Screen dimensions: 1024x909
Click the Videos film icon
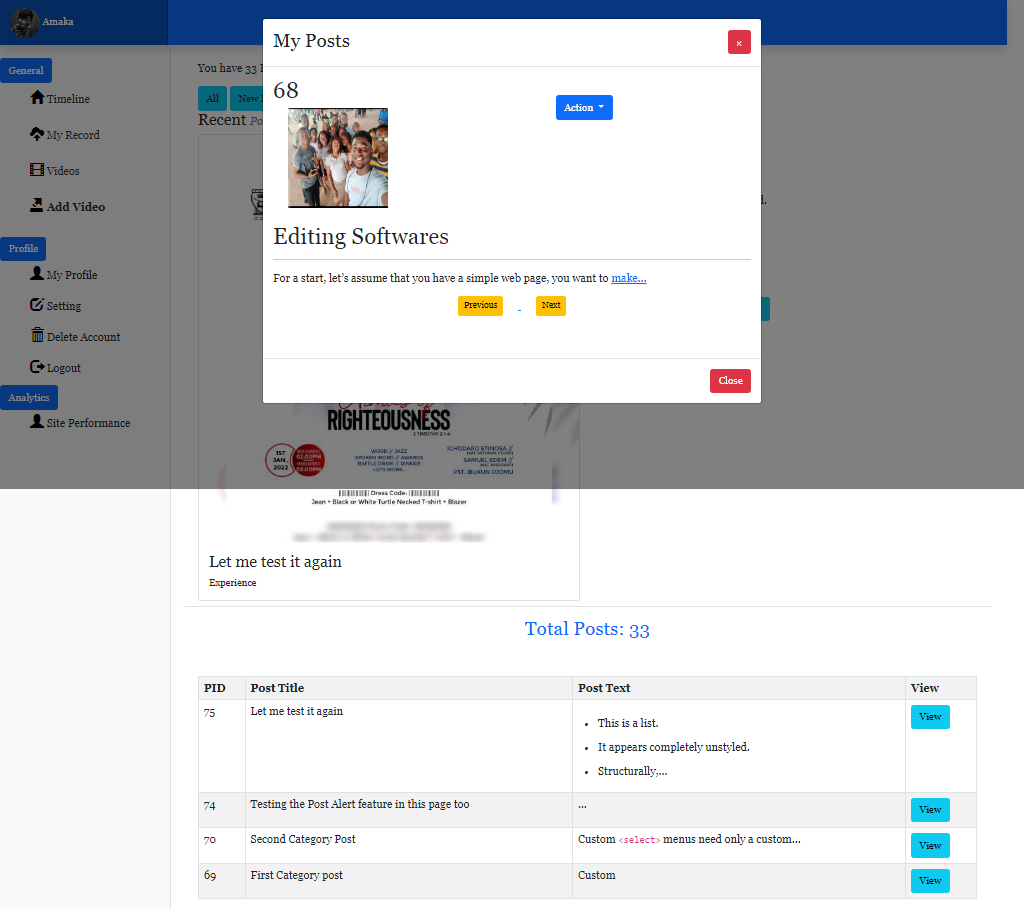click(37, 170)
